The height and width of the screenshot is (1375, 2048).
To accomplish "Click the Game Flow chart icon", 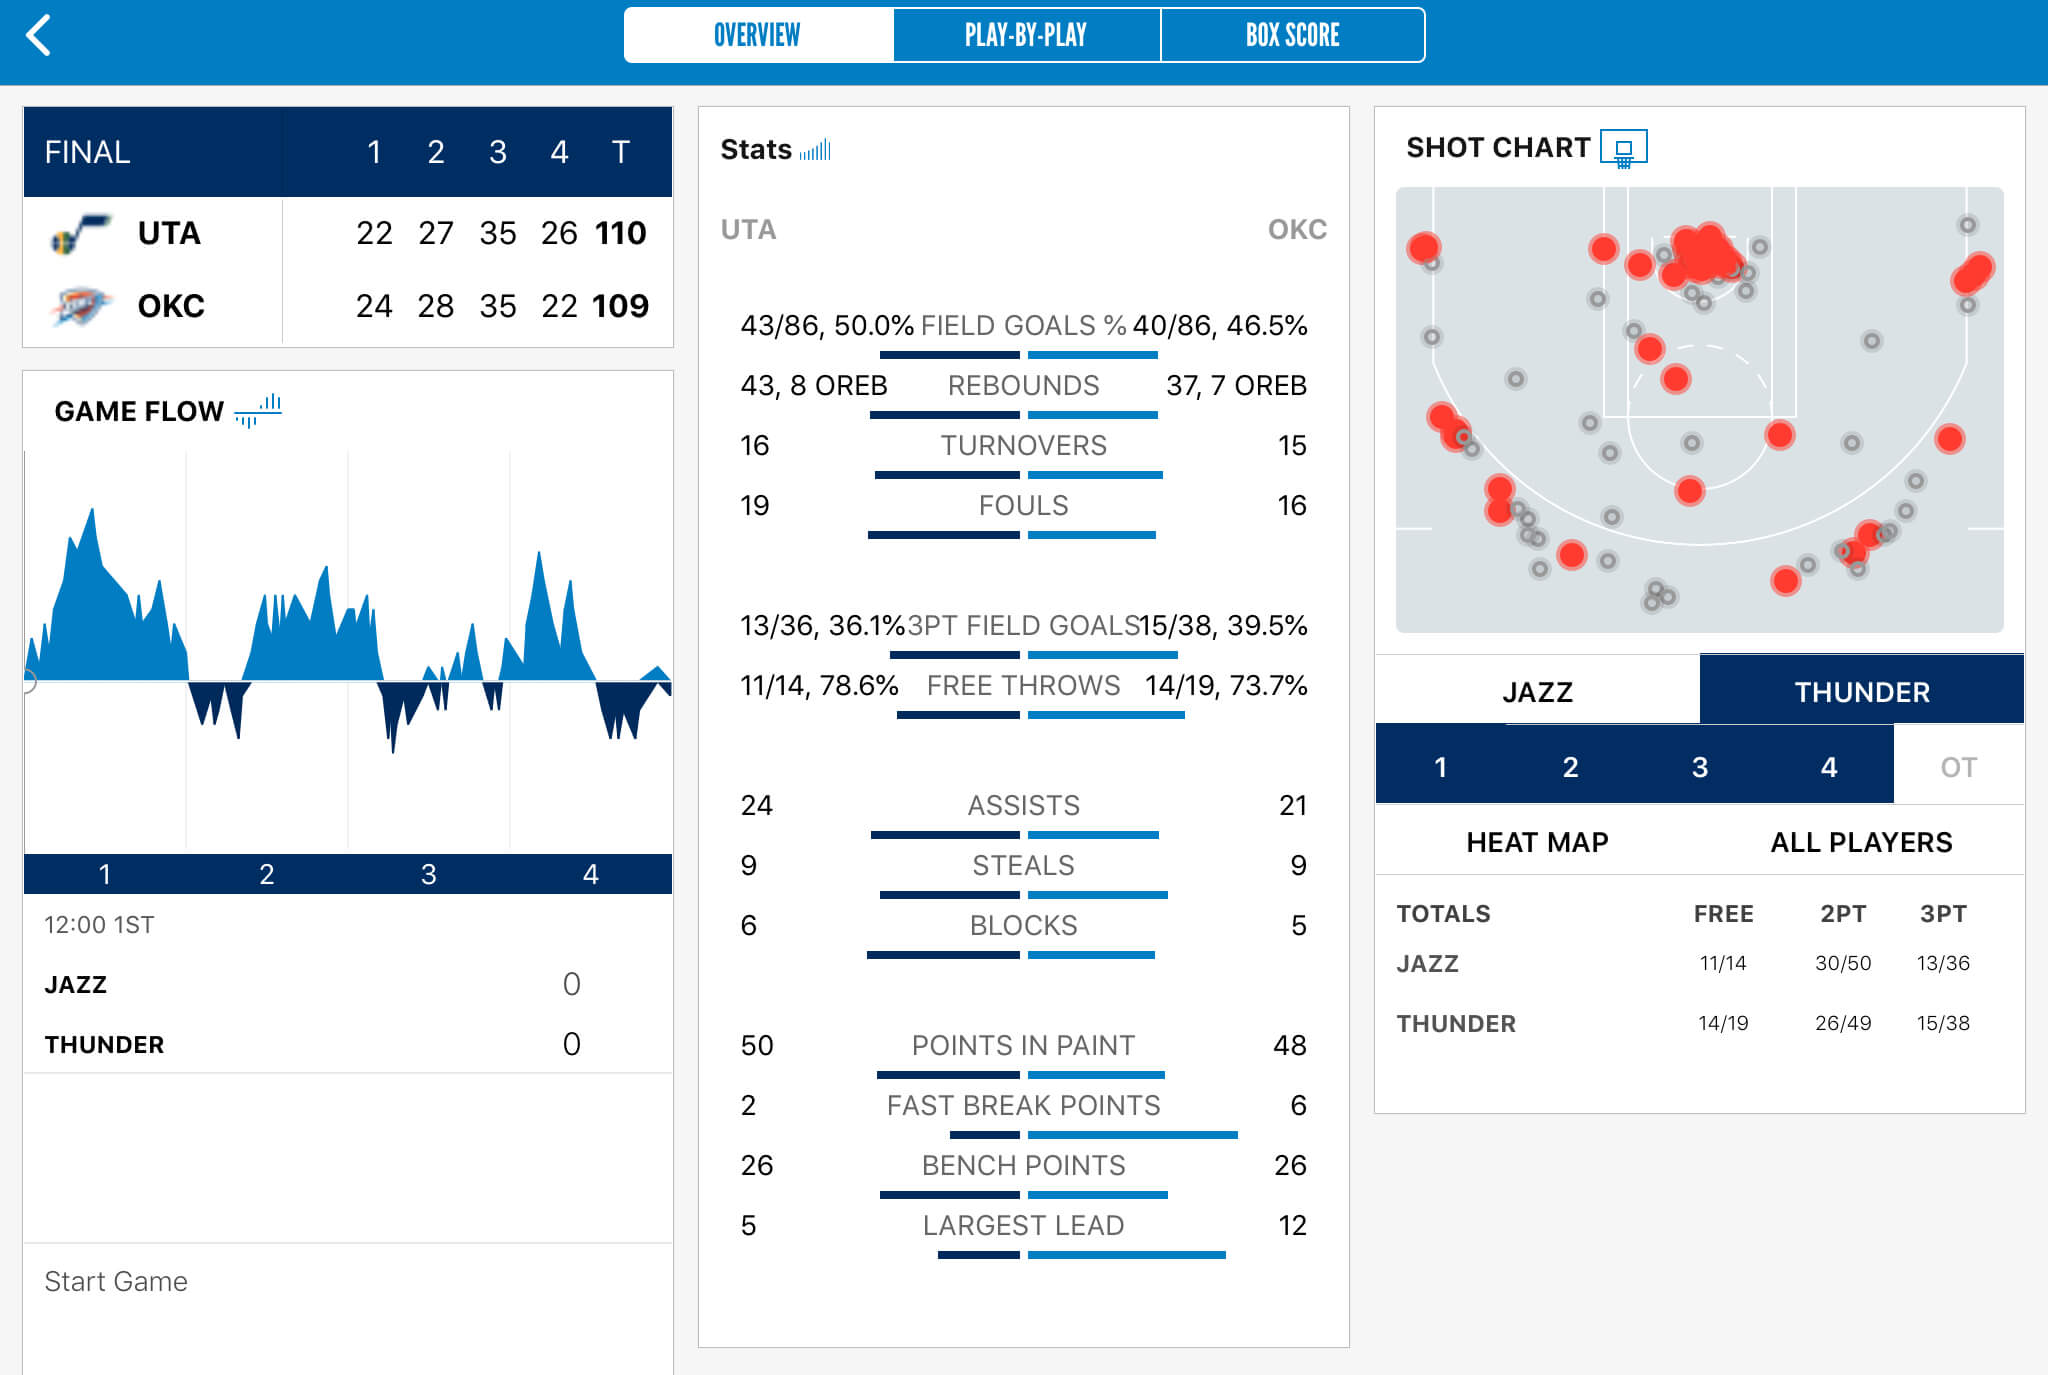I will click(258, 410).
